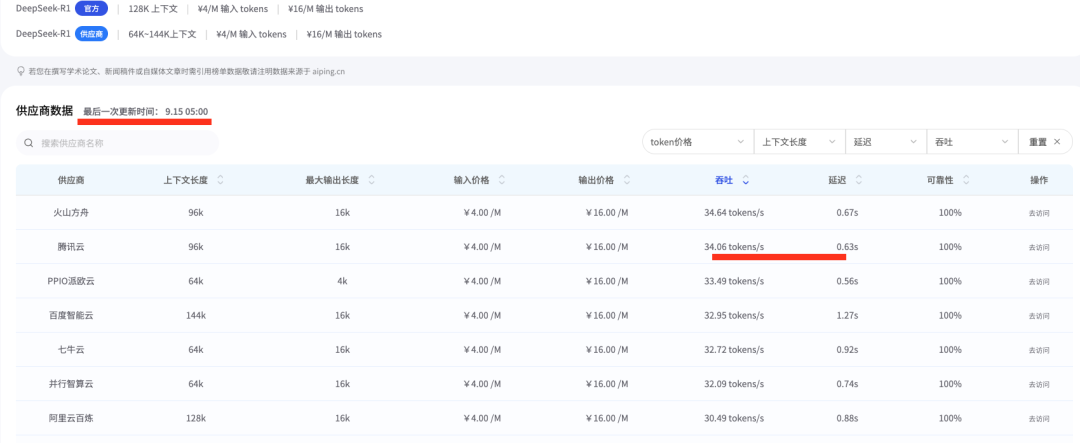Click the 官方 badge beside DeepSeek-R1
This screenshot has height=443, width=1080.
pyautogui.click(x=92, y=10)
